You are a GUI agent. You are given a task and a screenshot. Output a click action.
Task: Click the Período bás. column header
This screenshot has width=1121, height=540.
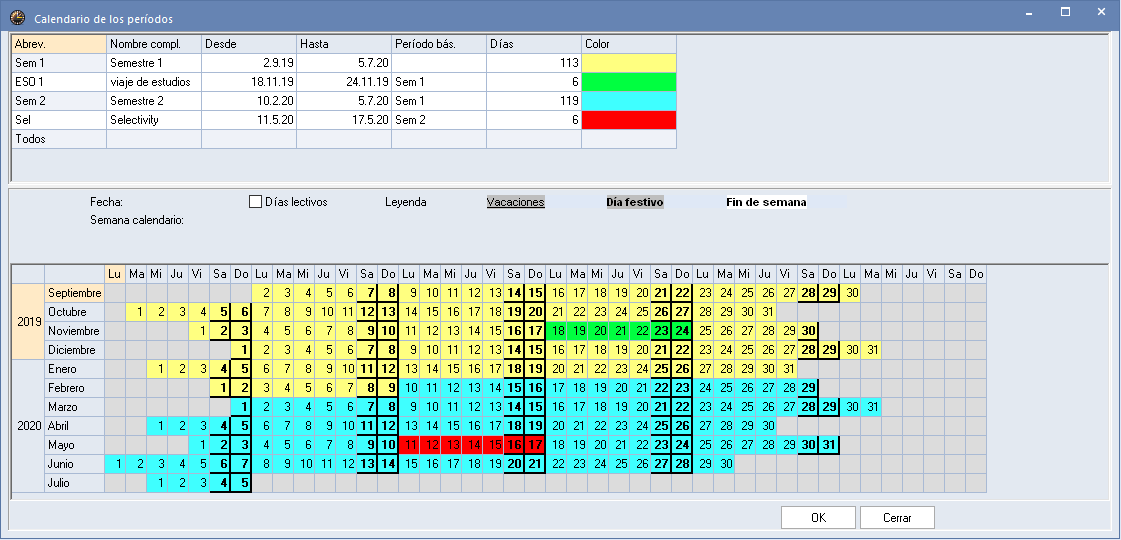[439, 44]
